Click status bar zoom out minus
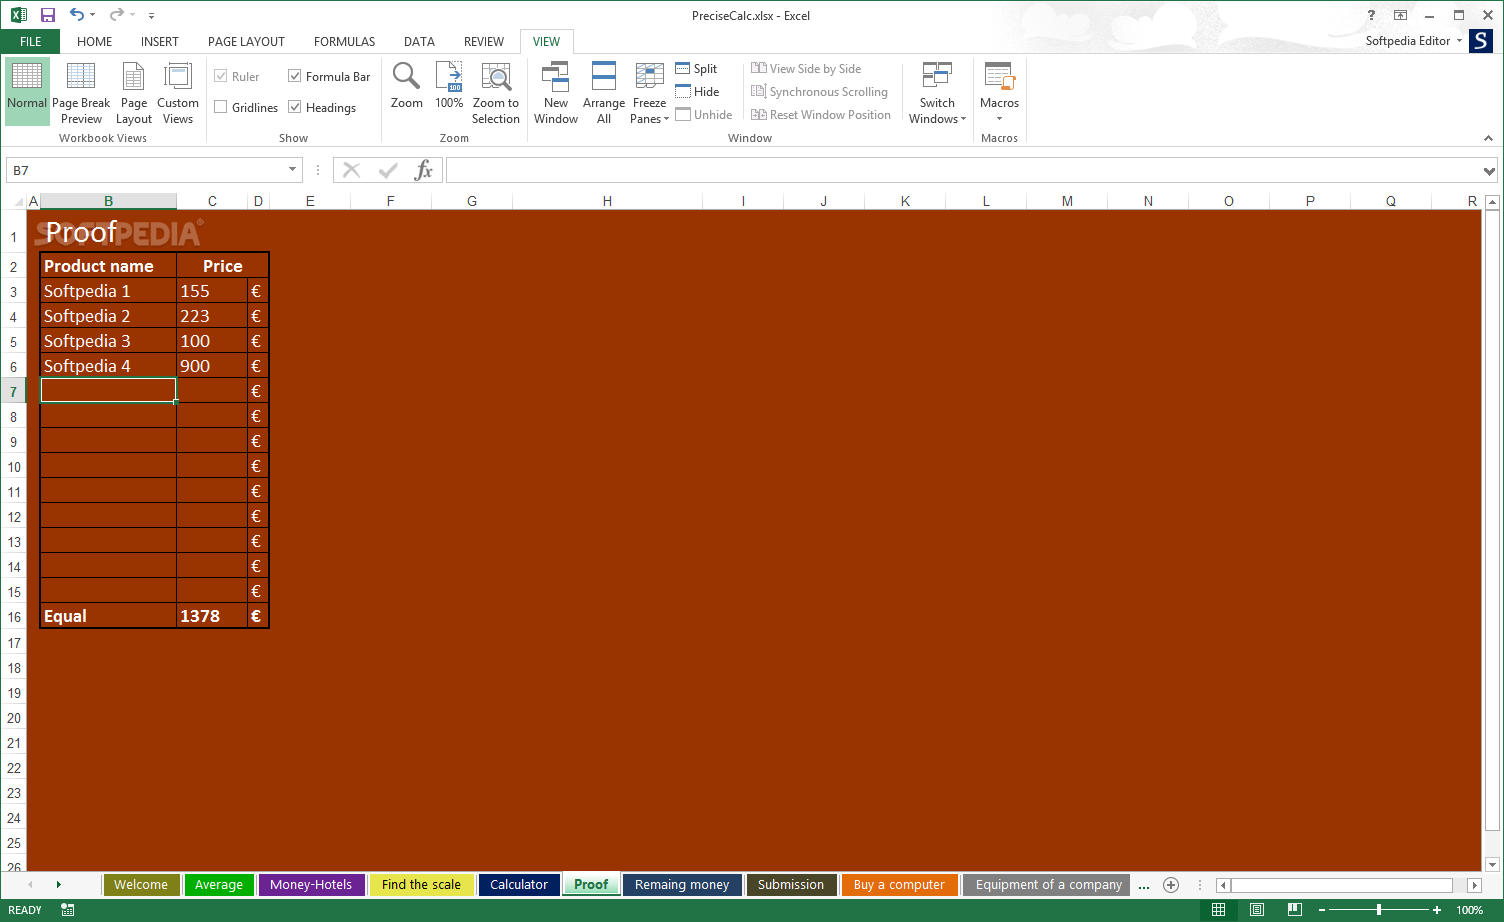This screenshot has width=1504, height=922. 1322,910
